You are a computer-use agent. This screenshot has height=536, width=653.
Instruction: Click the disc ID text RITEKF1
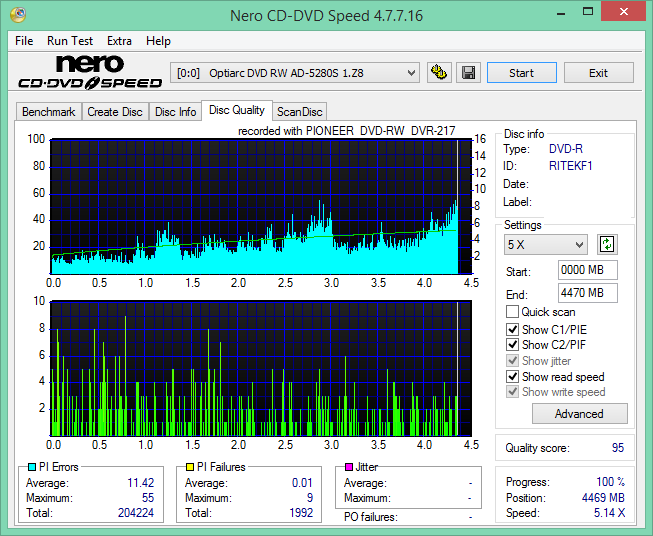pos(571,166)
